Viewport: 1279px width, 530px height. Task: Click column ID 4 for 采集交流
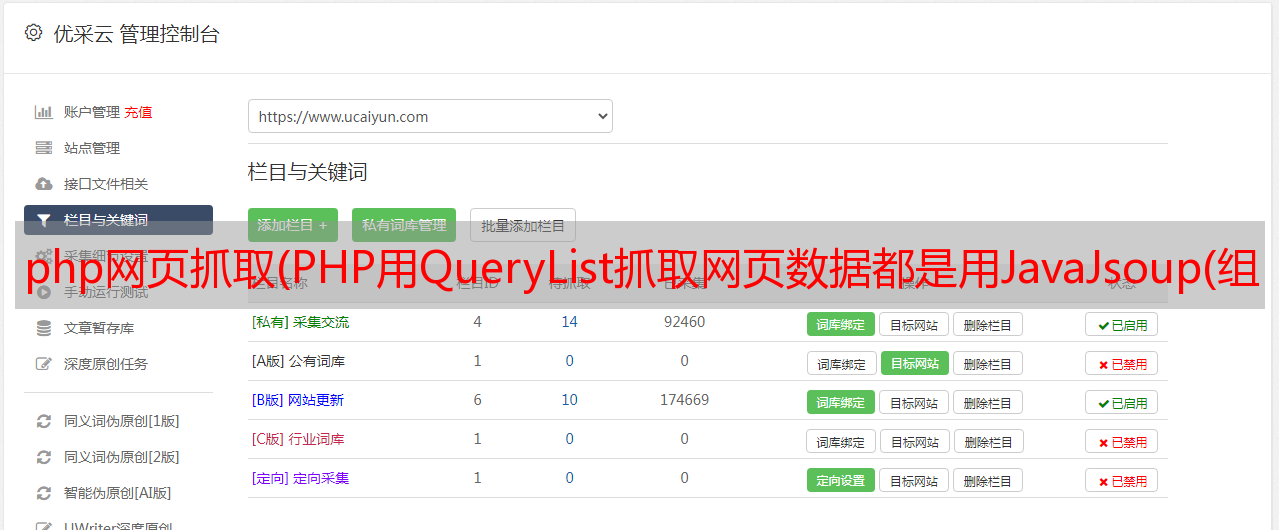click(477, 322)
